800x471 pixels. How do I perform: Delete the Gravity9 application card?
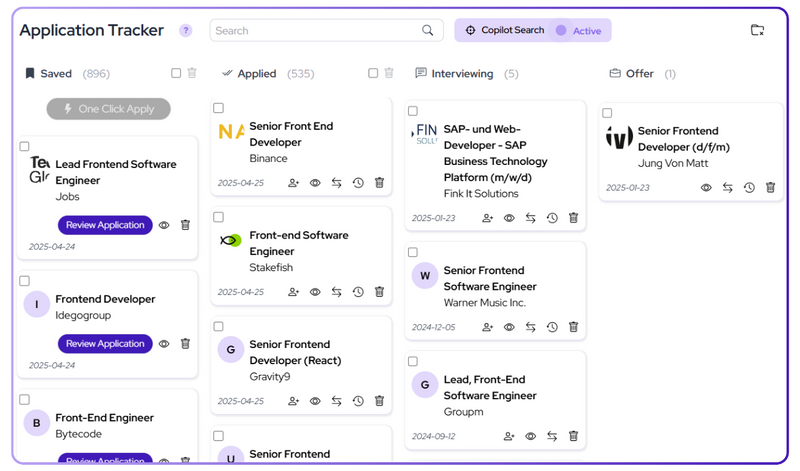click(x=380, y=401)
